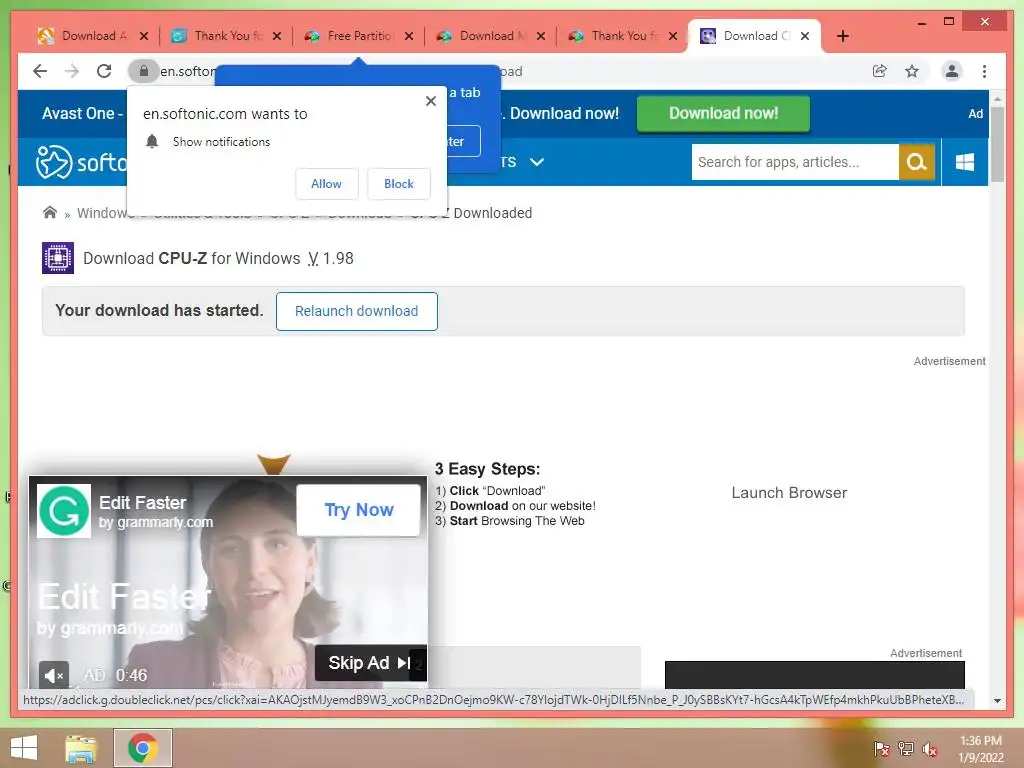
Task: Click Try Now on Grammarly ad
Action: click(x=359, y=510)
